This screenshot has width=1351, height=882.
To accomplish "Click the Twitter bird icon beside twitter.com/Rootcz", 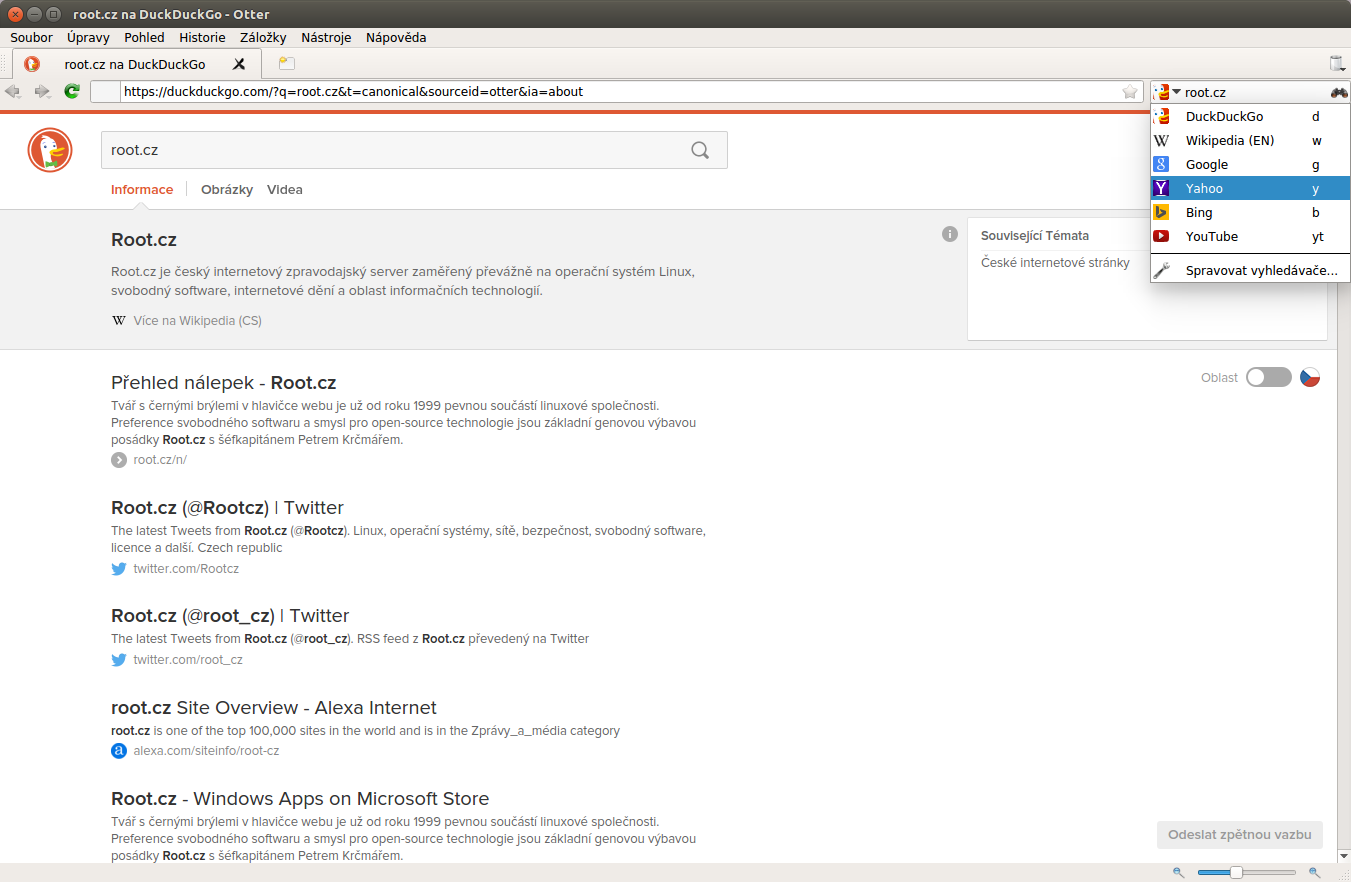I will click(x=119, y=569).
